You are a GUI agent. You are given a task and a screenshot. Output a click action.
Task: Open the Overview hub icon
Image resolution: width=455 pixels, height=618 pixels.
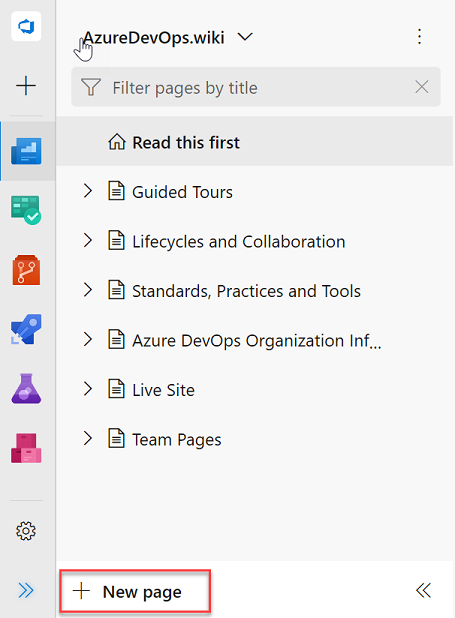click(x=26, y=151)
